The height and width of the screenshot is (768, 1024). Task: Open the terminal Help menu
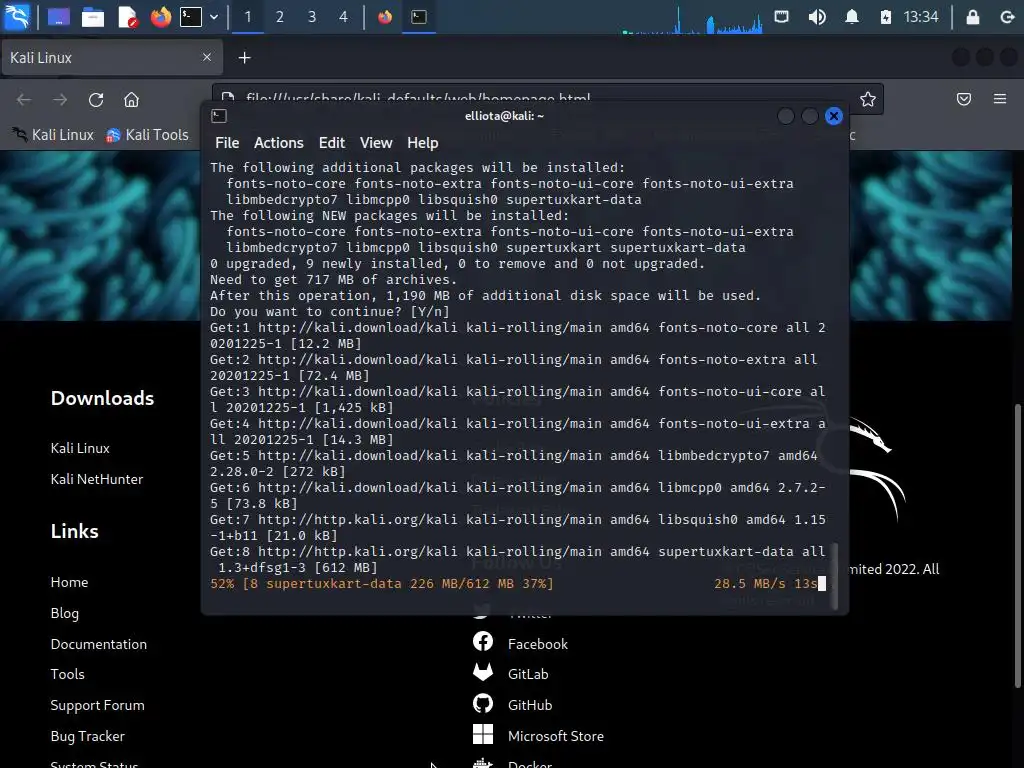[423, 143]
